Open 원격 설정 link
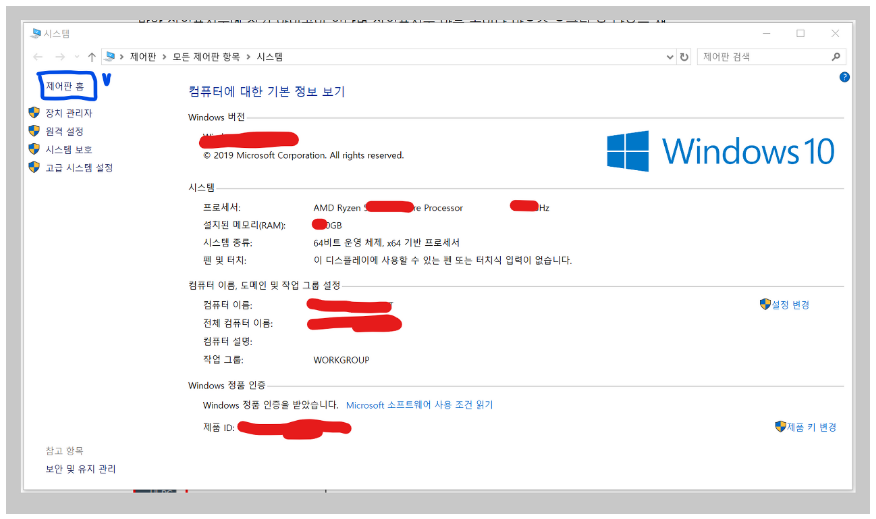Image resolution: width=876 pixels, height=519 pixels. click(64, 131)
